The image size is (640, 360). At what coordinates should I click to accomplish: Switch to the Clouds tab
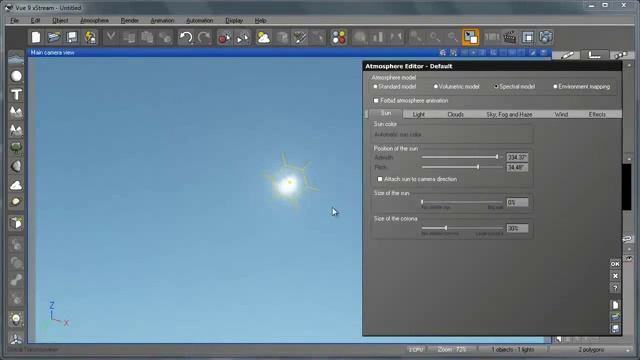455,114
